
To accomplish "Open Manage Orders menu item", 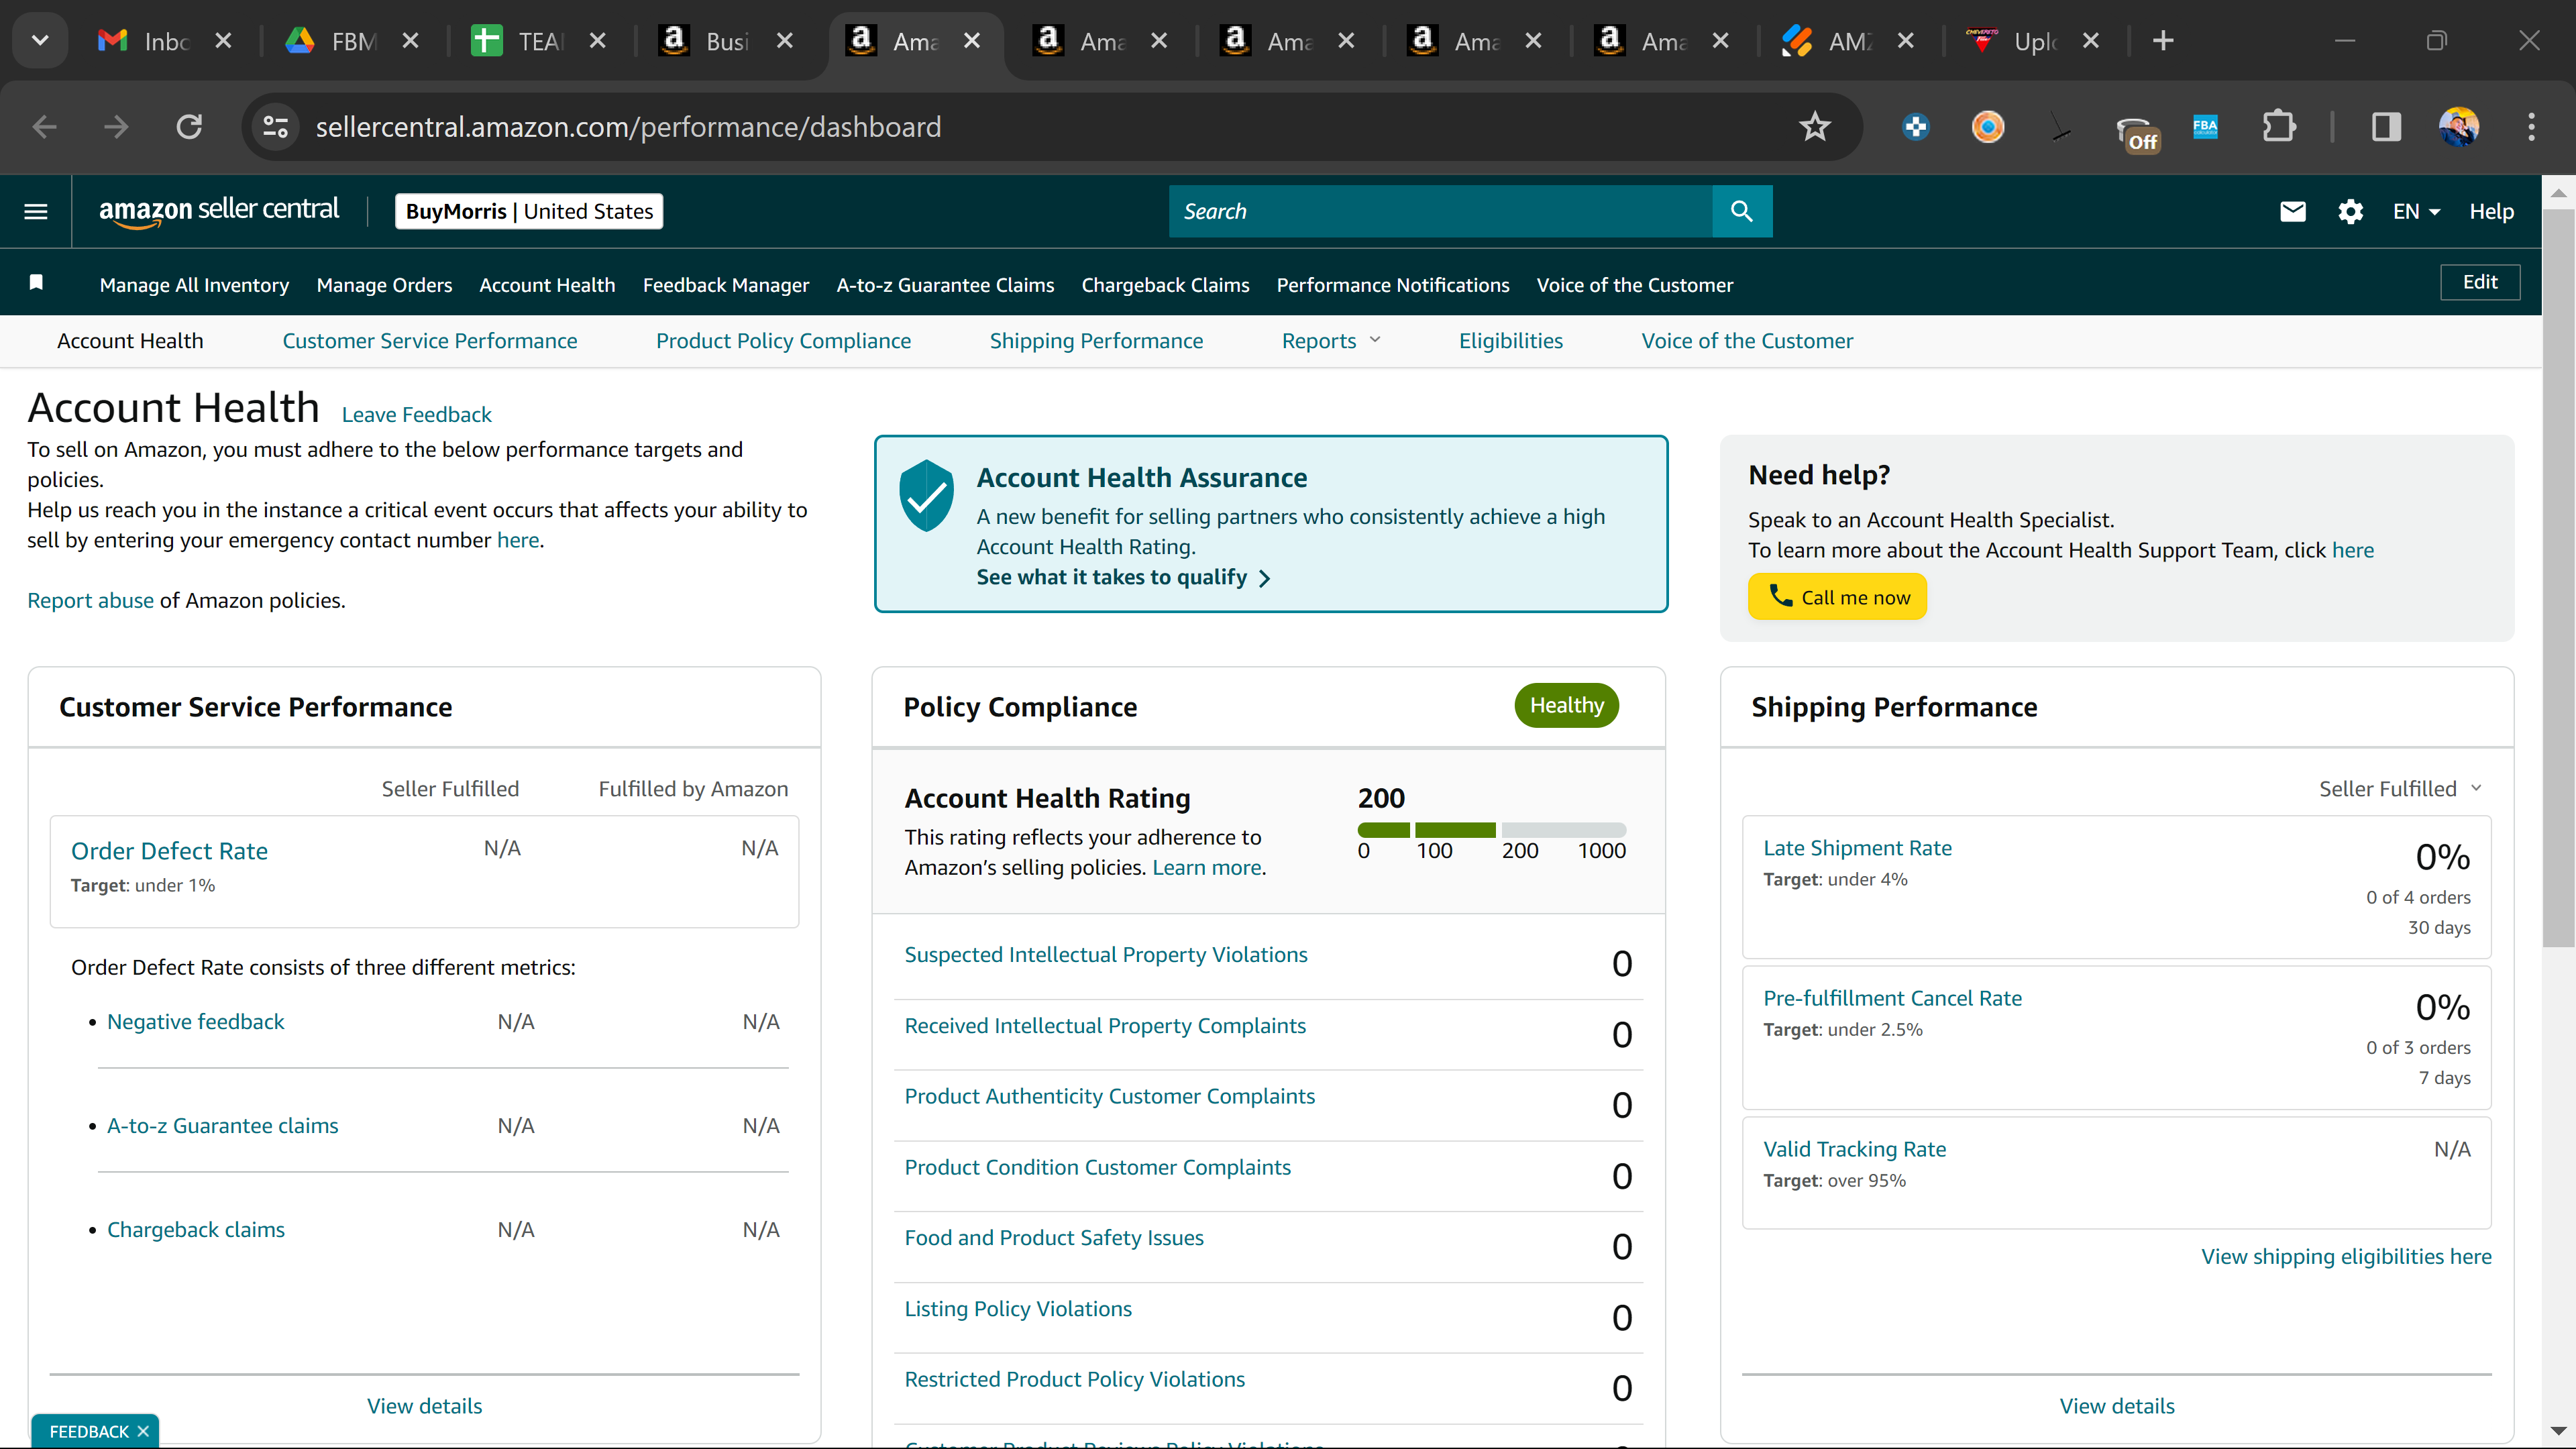I will [x=384, y=285].
